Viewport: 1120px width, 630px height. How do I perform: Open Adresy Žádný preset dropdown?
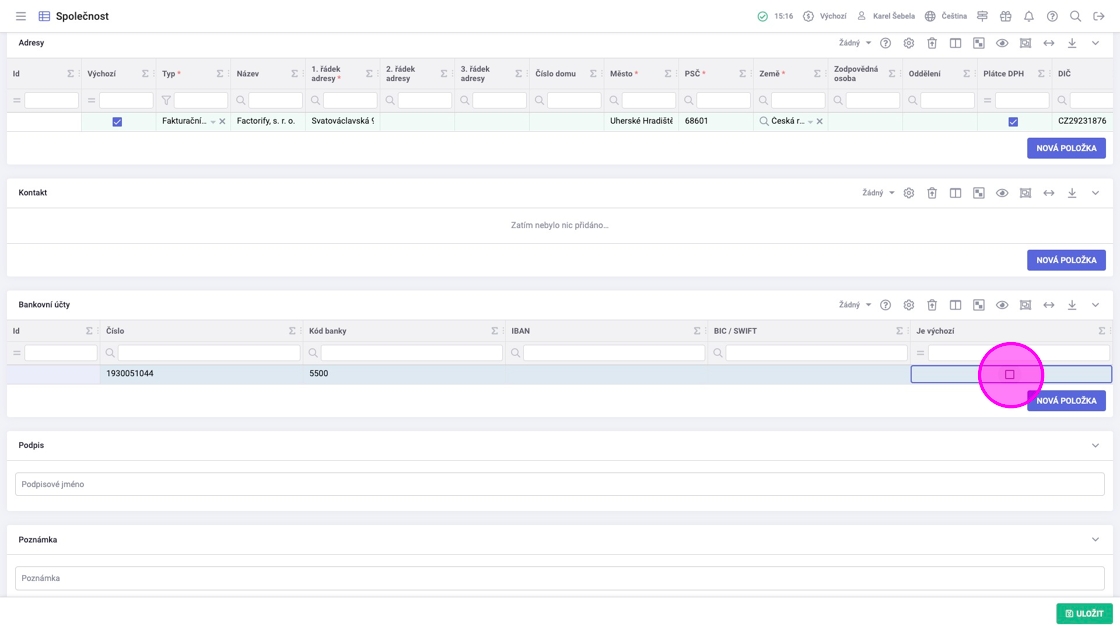(x=855, y=44)
